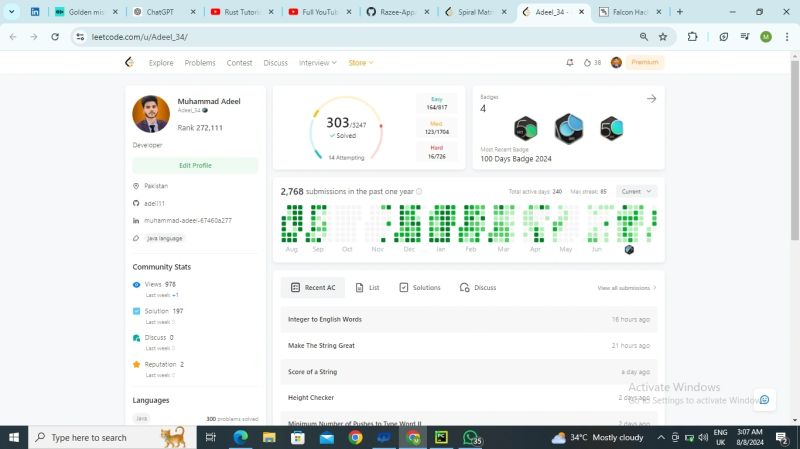Open the Contest page
Screen dimensions: 800x449
(239, 63)
